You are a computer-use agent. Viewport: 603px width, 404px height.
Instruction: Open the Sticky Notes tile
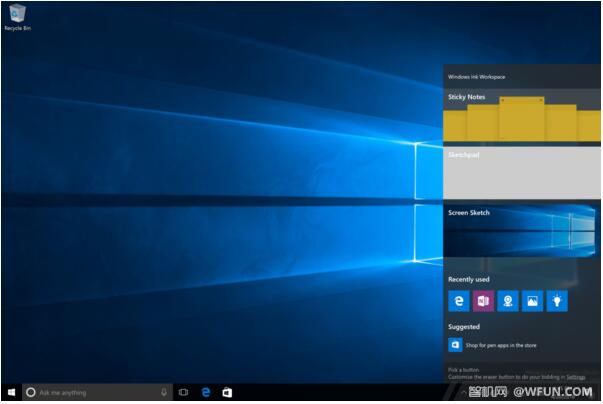tap(522, 116)
